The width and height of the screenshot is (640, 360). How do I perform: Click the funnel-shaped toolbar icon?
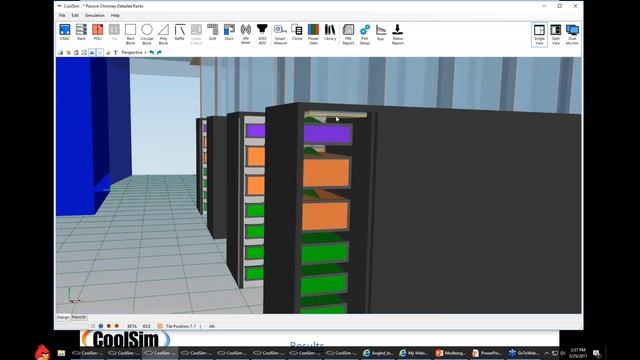[262, 34]
